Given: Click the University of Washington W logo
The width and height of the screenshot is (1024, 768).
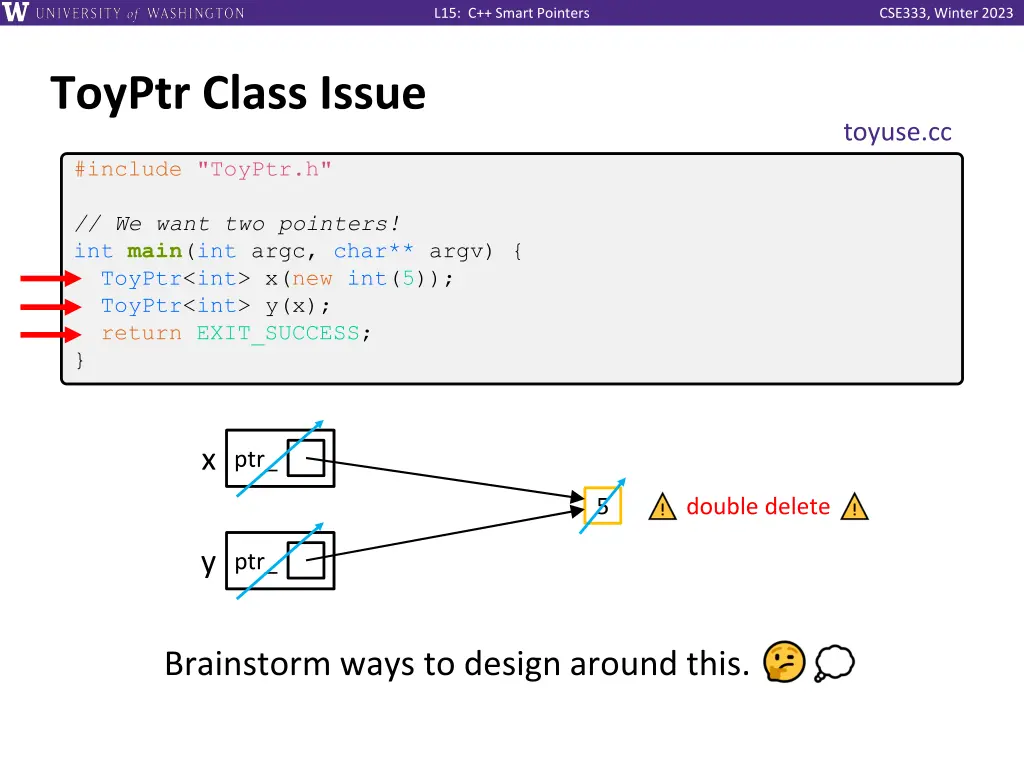Looking at the screenshot, I should [15, 12].
